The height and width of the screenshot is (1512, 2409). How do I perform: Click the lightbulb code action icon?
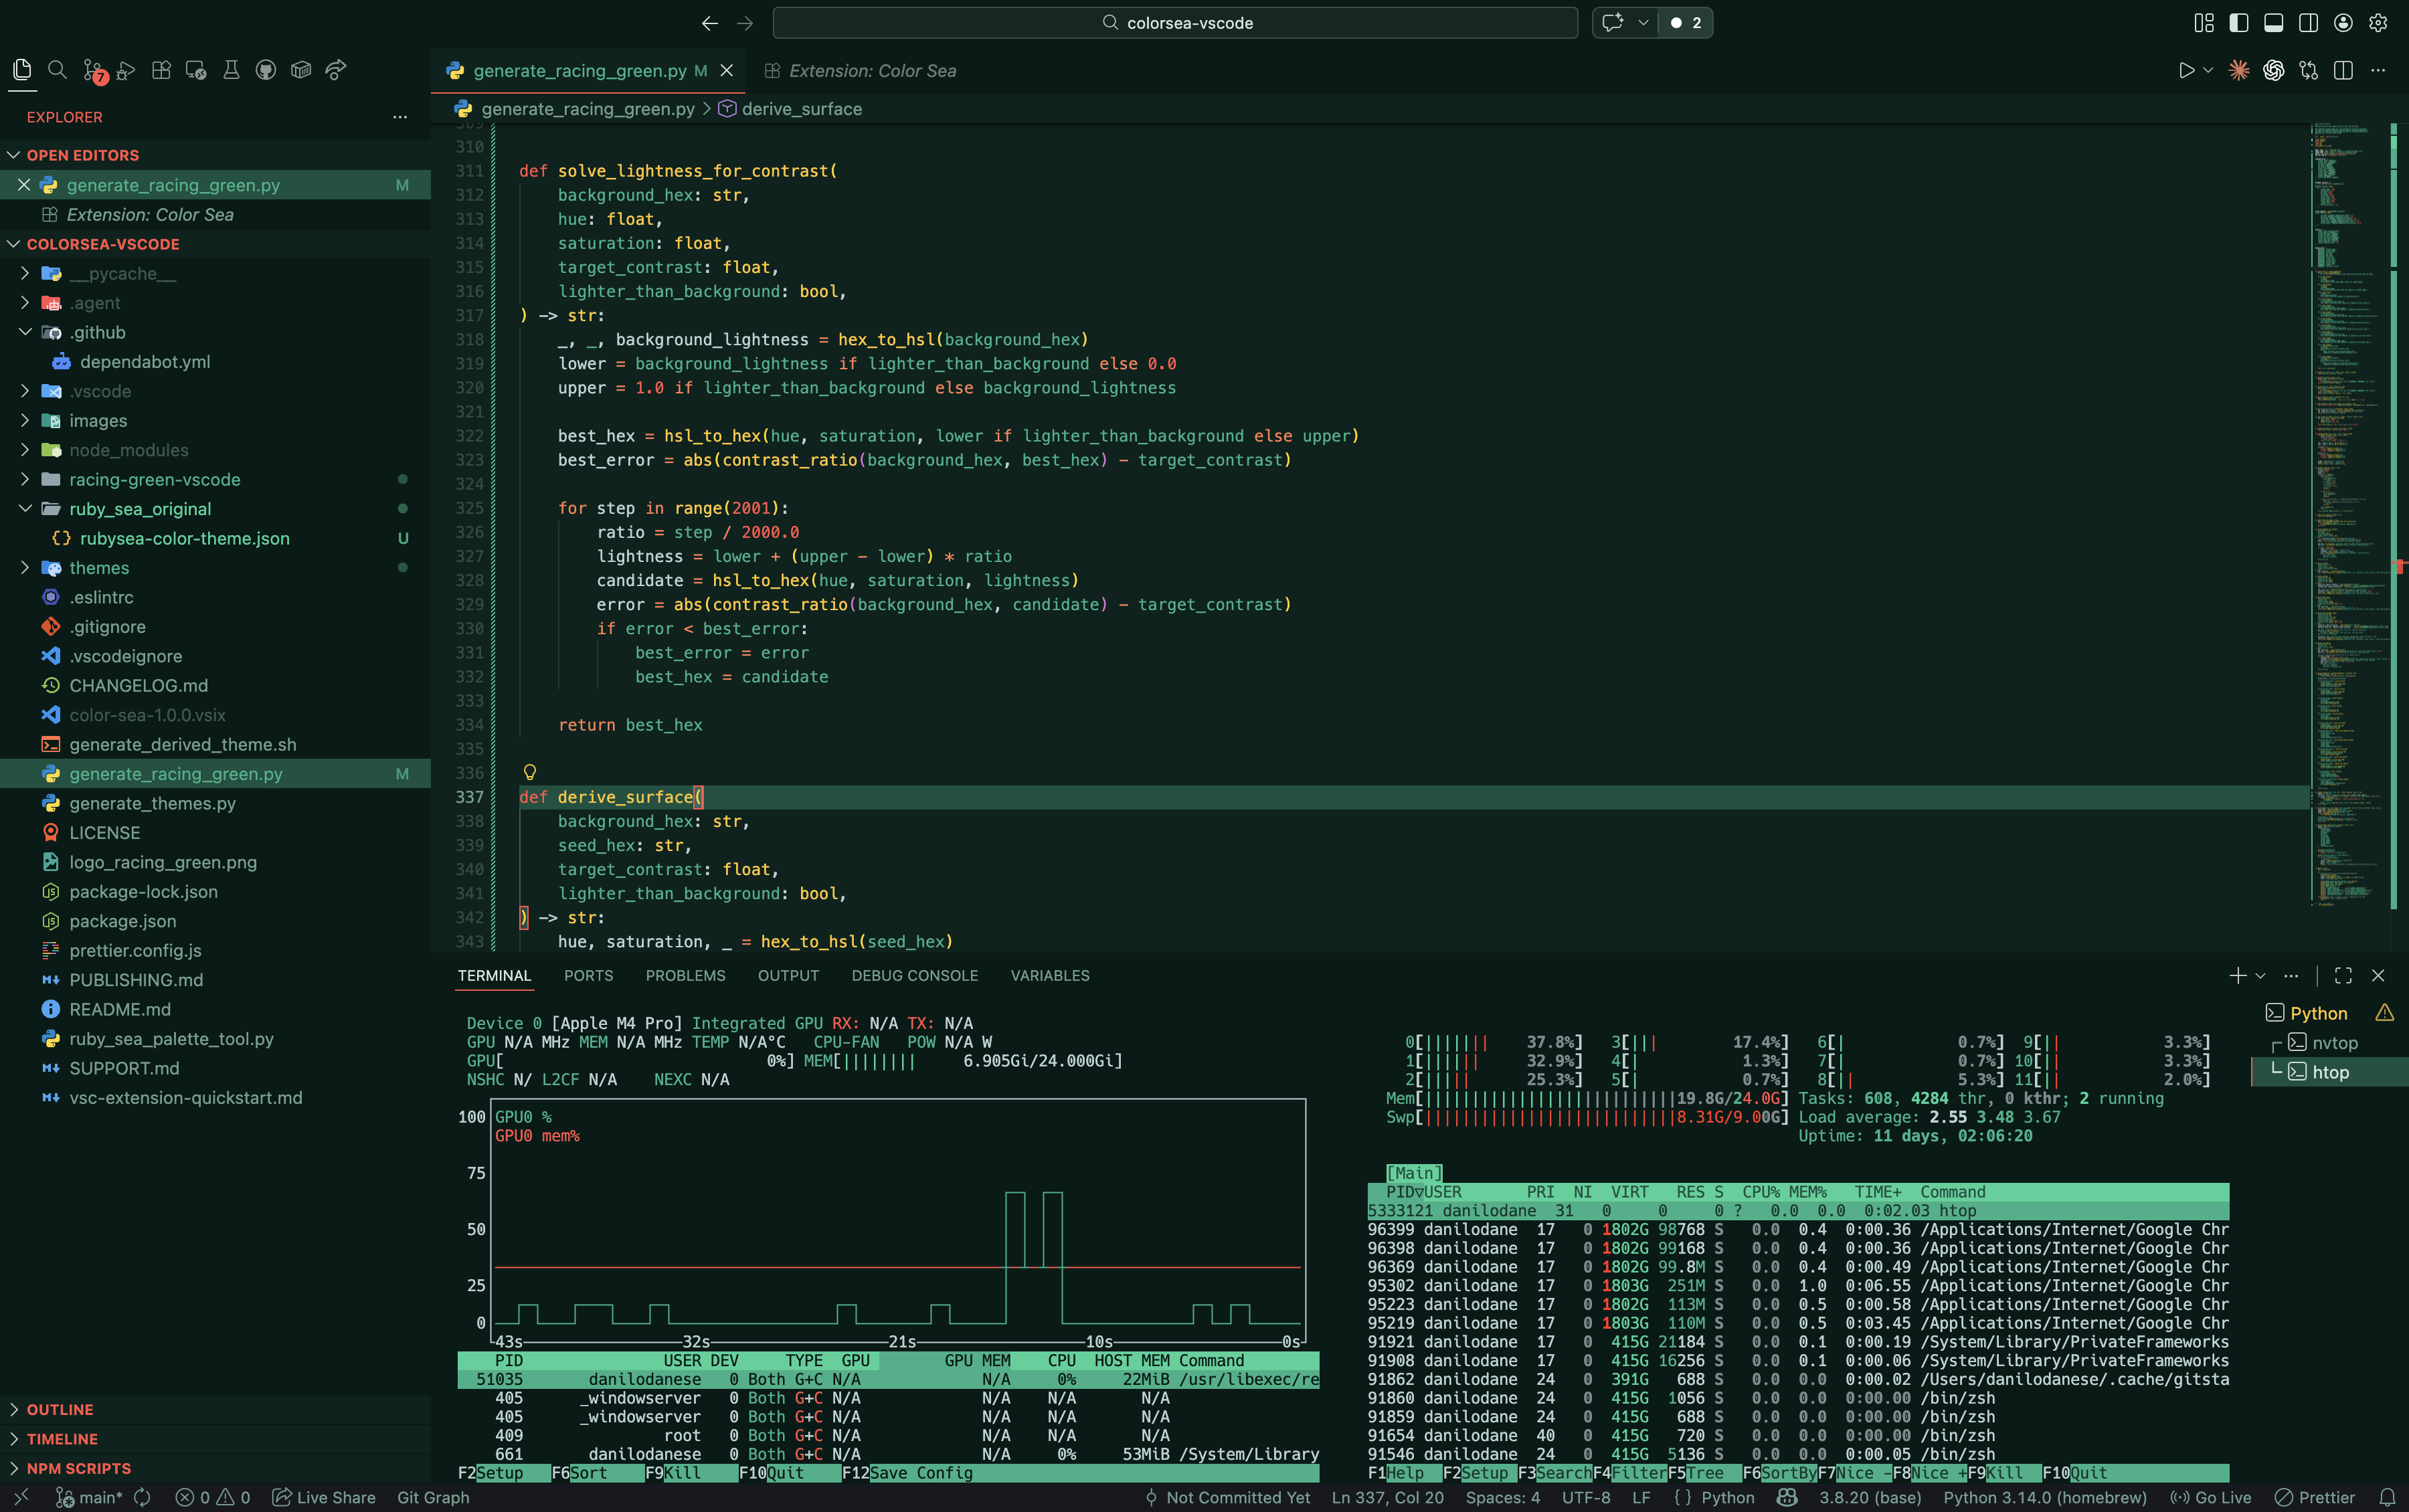[x=530, y=772]
